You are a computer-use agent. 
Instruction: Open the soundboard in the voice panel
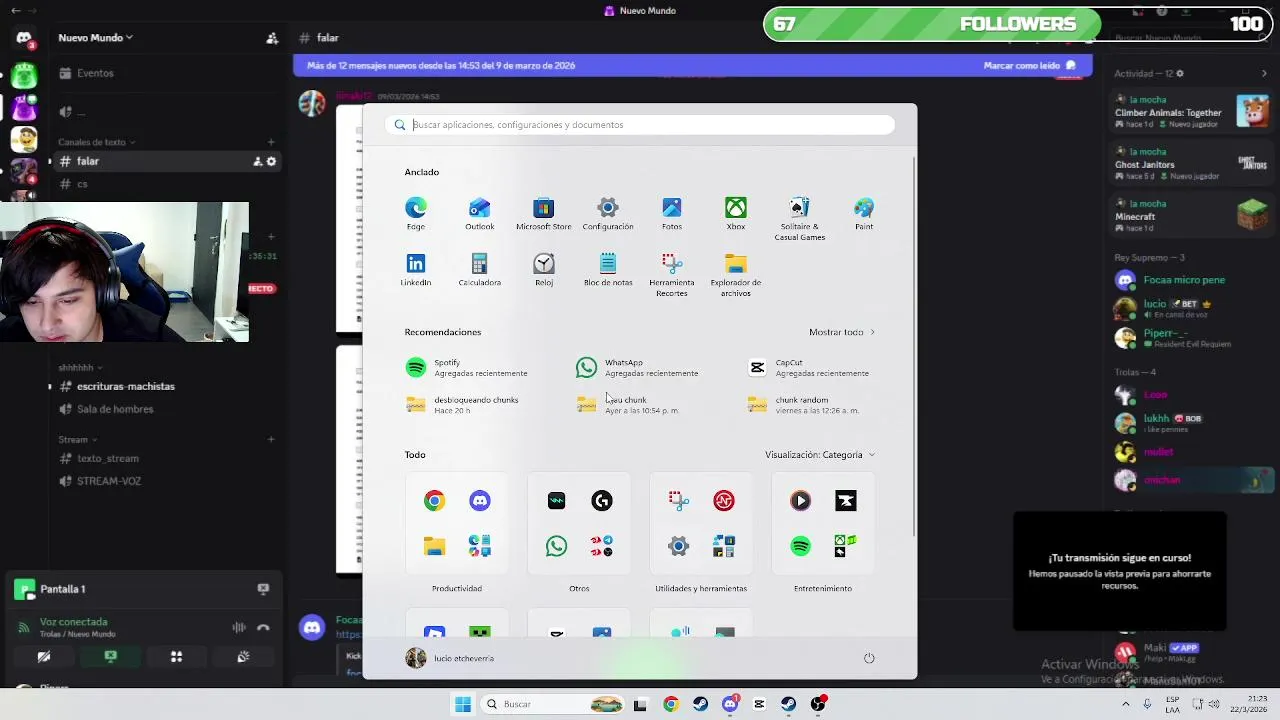click(242, 657)
